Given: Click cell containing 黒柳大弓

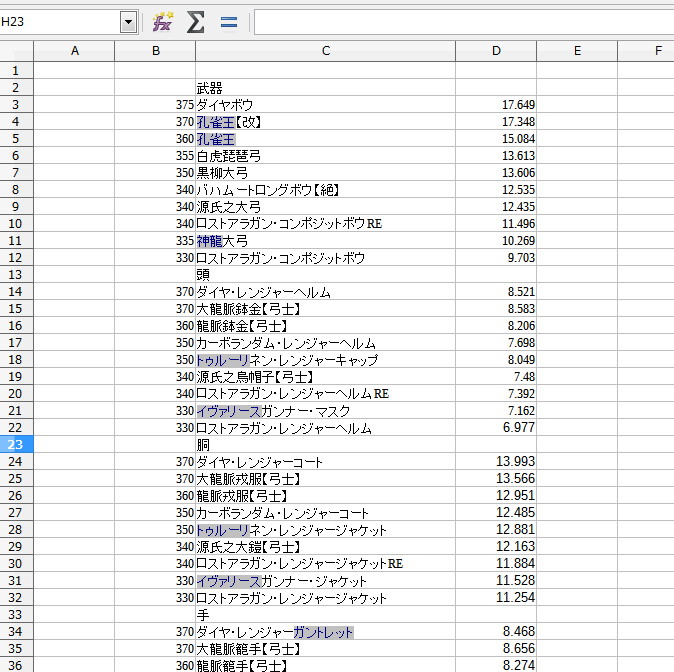Looking at the screenshot, I should point(325,172).
